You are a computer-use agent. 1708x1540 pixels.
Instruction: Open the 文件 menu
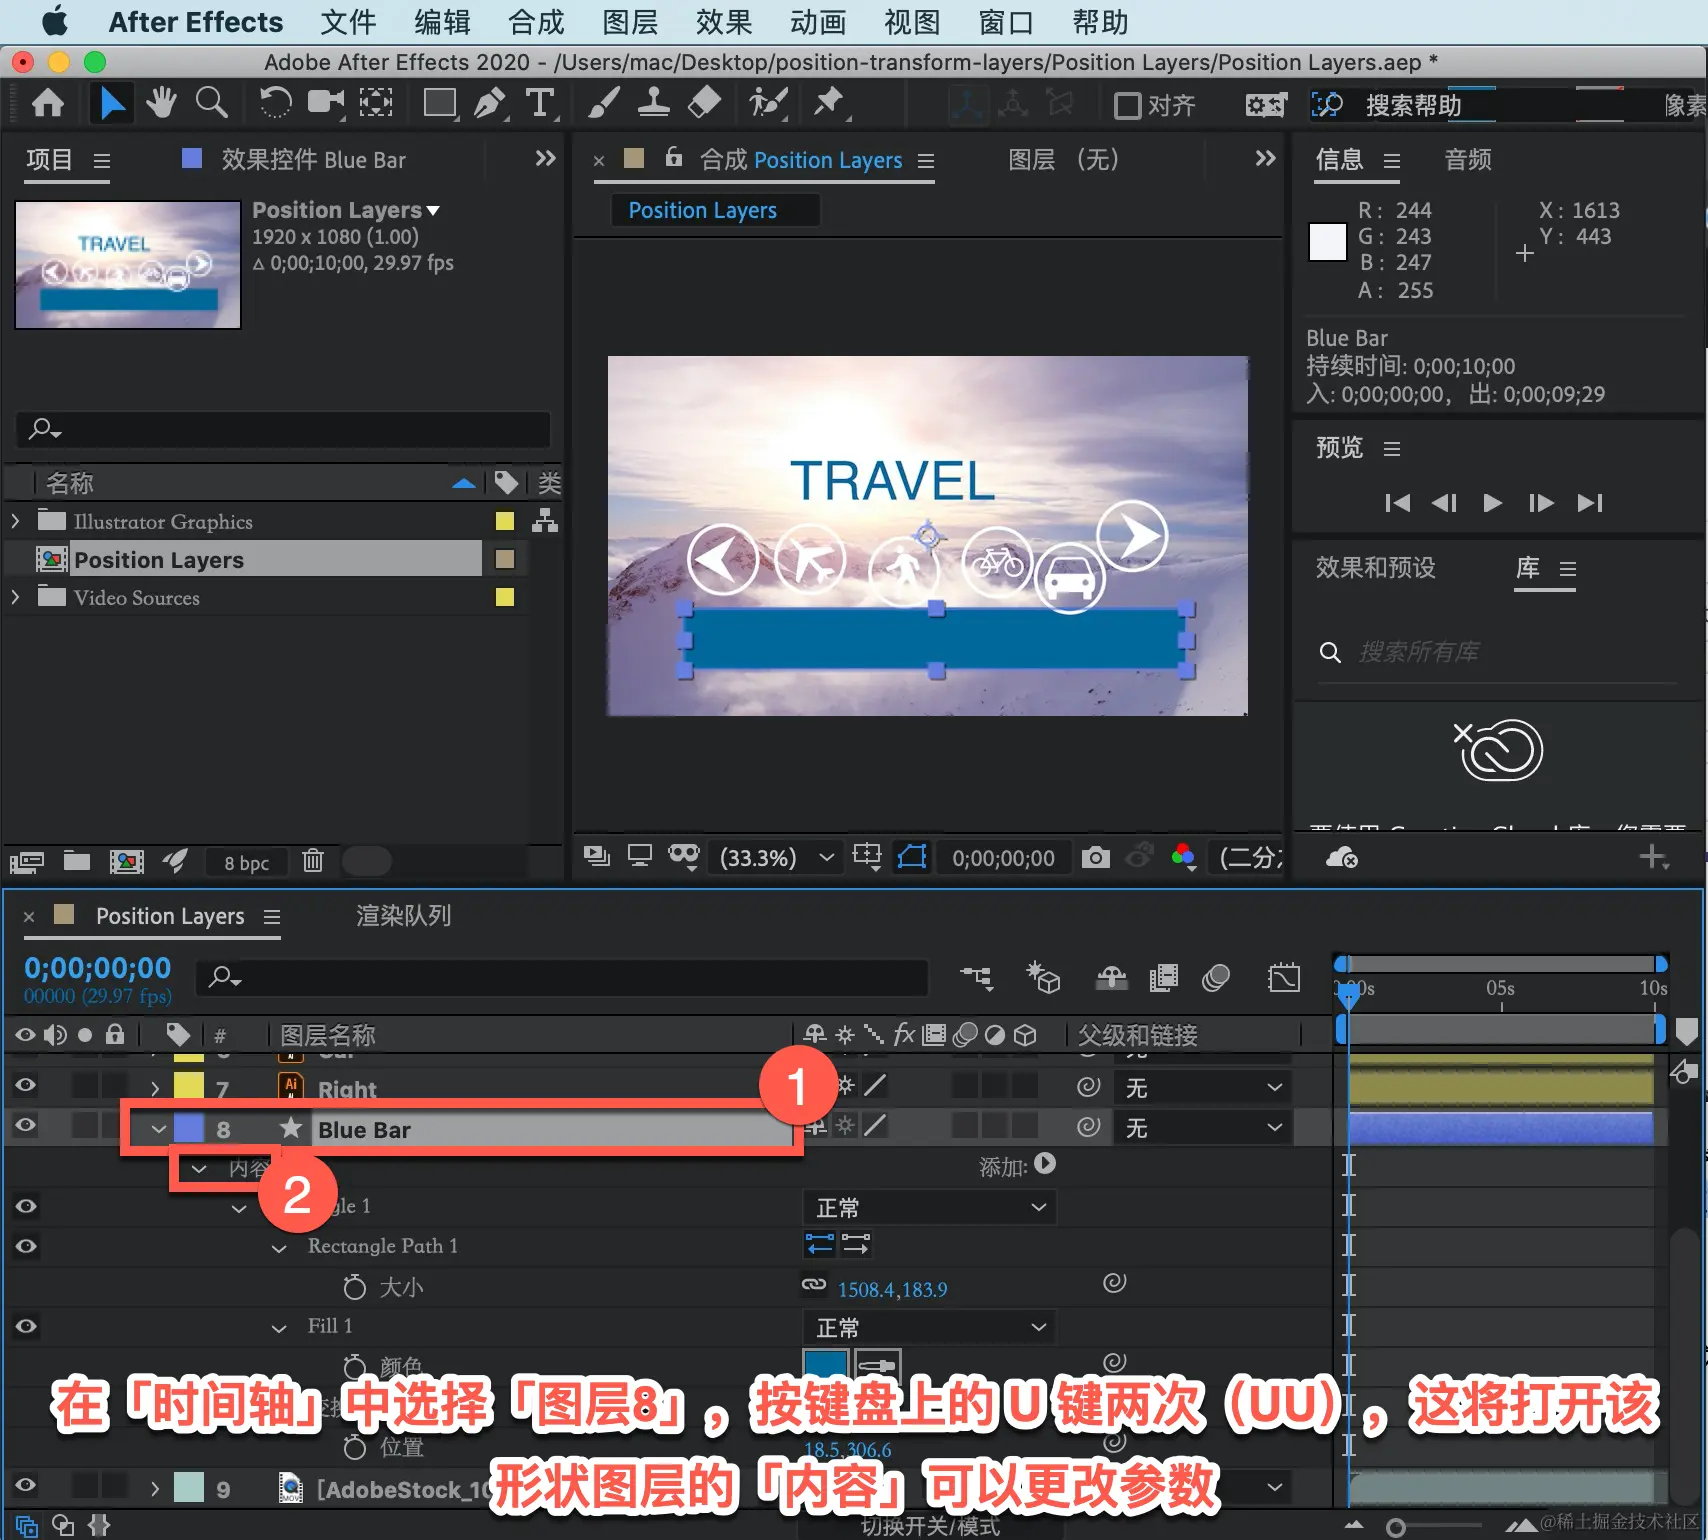pyautogui.click(x=348, y=22)
